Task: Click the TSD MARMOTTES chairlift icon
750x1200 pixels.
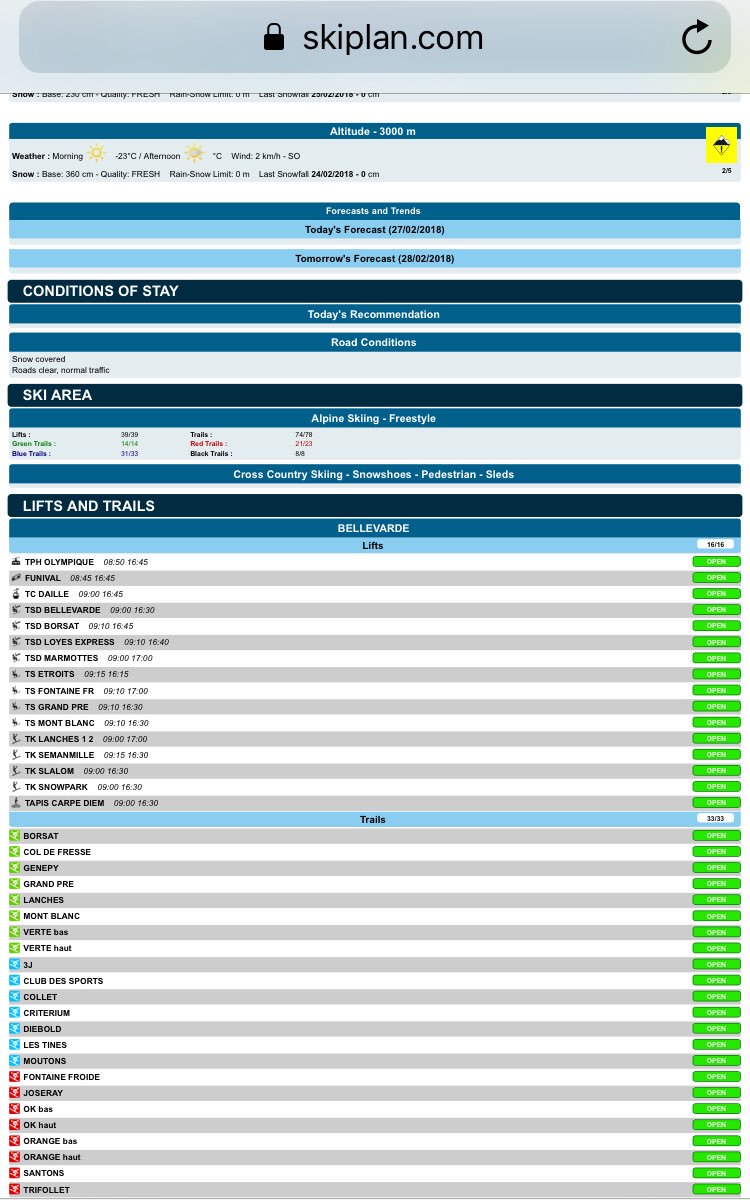Action: pyautogui.click(x=16, y=658)
